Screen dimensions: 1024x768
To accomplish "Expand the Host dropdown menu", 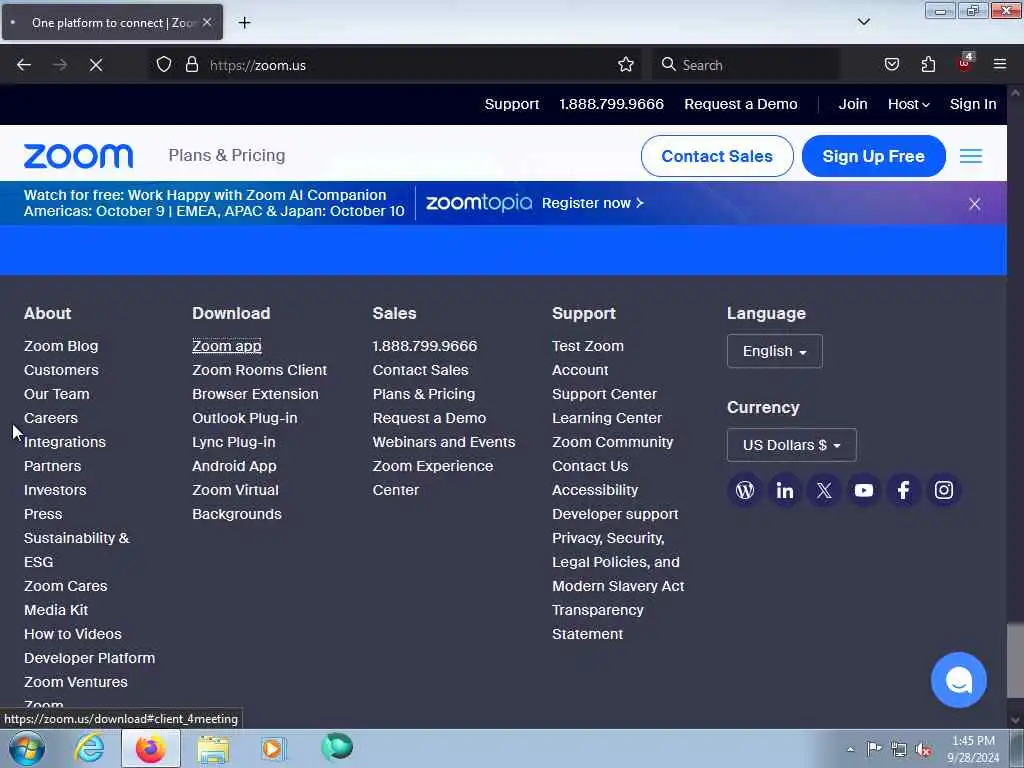I will 908,104.
